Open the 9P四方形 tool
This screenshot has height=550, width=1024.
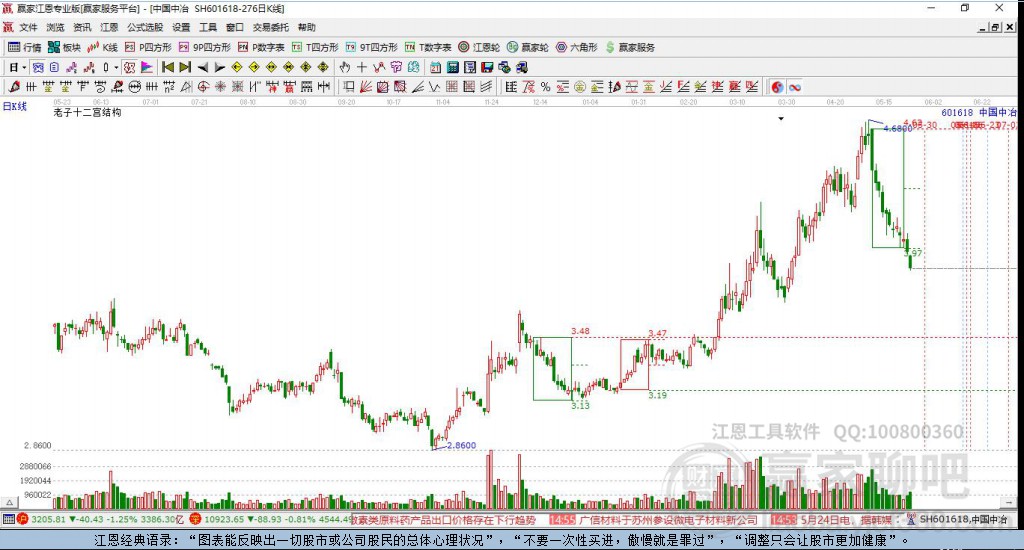pos(204,48)
